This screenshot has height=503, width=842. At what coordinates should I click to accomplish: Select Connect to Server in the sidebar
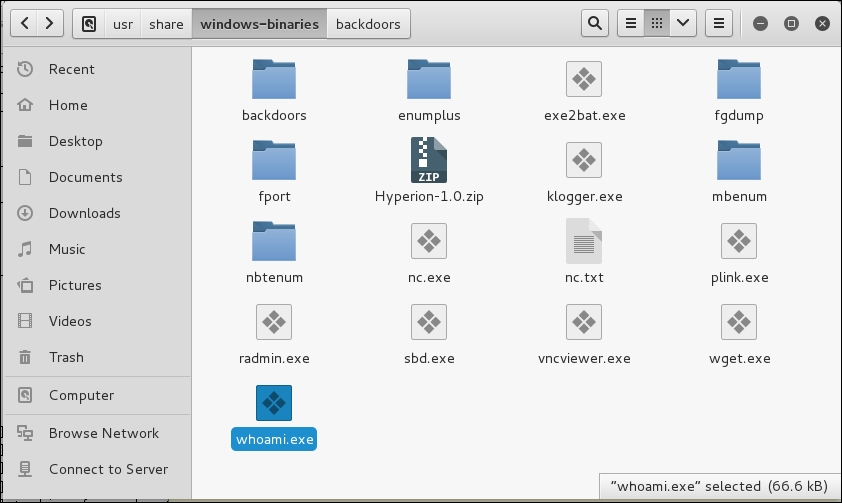coord(97,469)
